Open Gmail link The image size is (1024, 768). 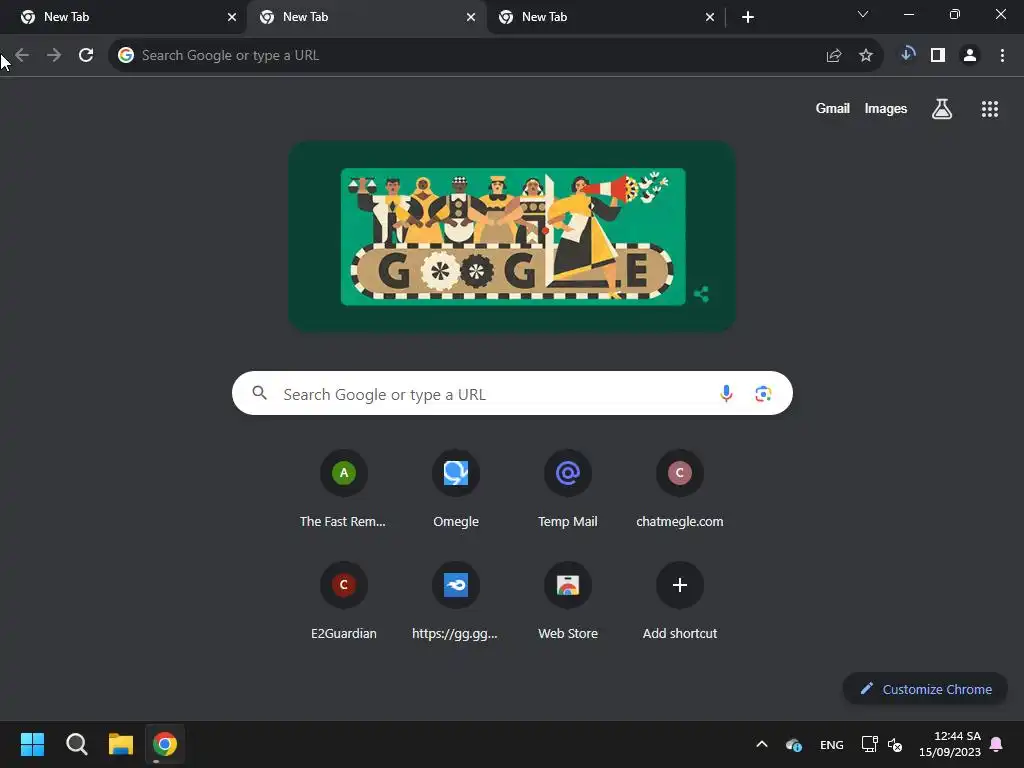(832, 108)
